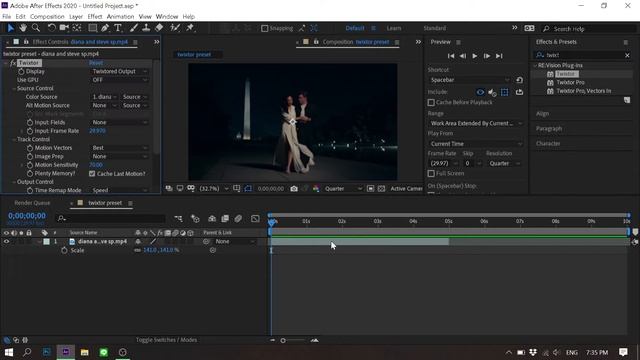Click Toggle Switches / Modes button
The width and height of the screenshot is (640, 360).
pyautogui.click(x=167, y=340)
